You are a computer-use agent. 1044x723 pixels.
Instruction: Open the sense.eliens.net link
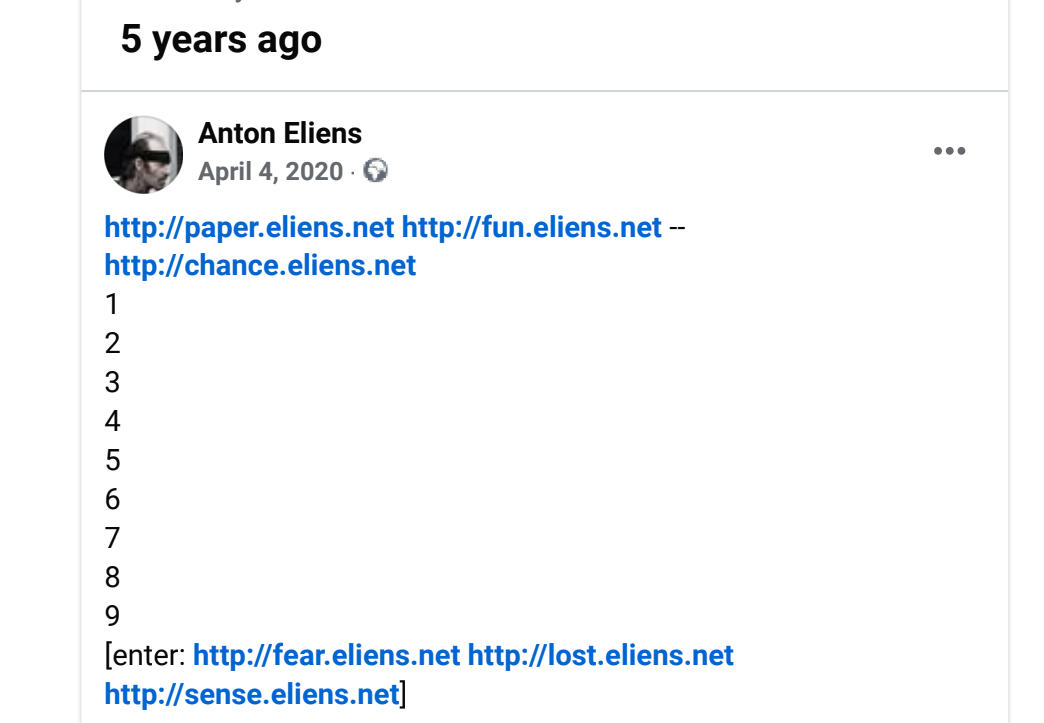click(252, 694)
